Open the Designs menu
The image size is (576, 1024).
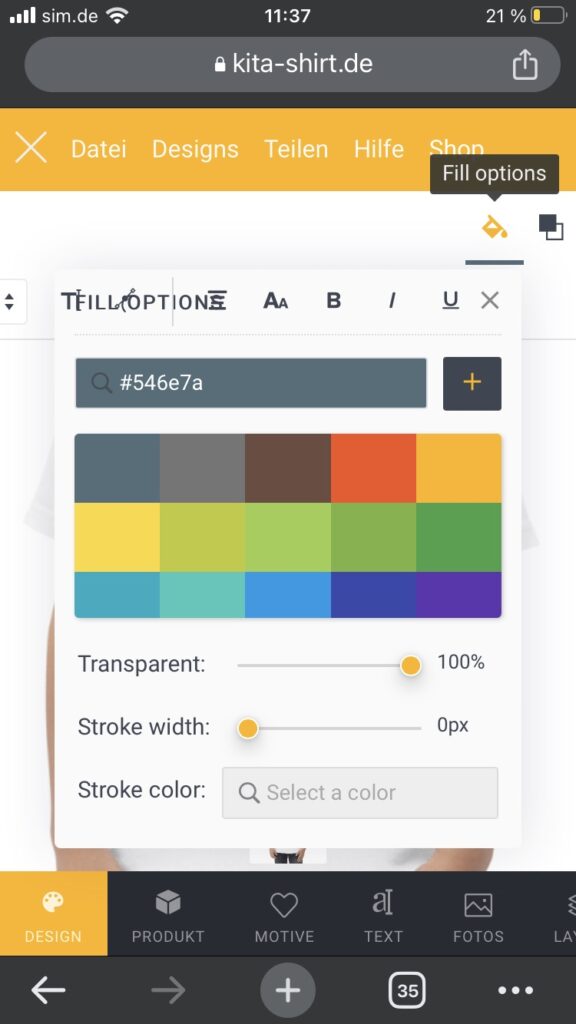(x=195, y=149)
